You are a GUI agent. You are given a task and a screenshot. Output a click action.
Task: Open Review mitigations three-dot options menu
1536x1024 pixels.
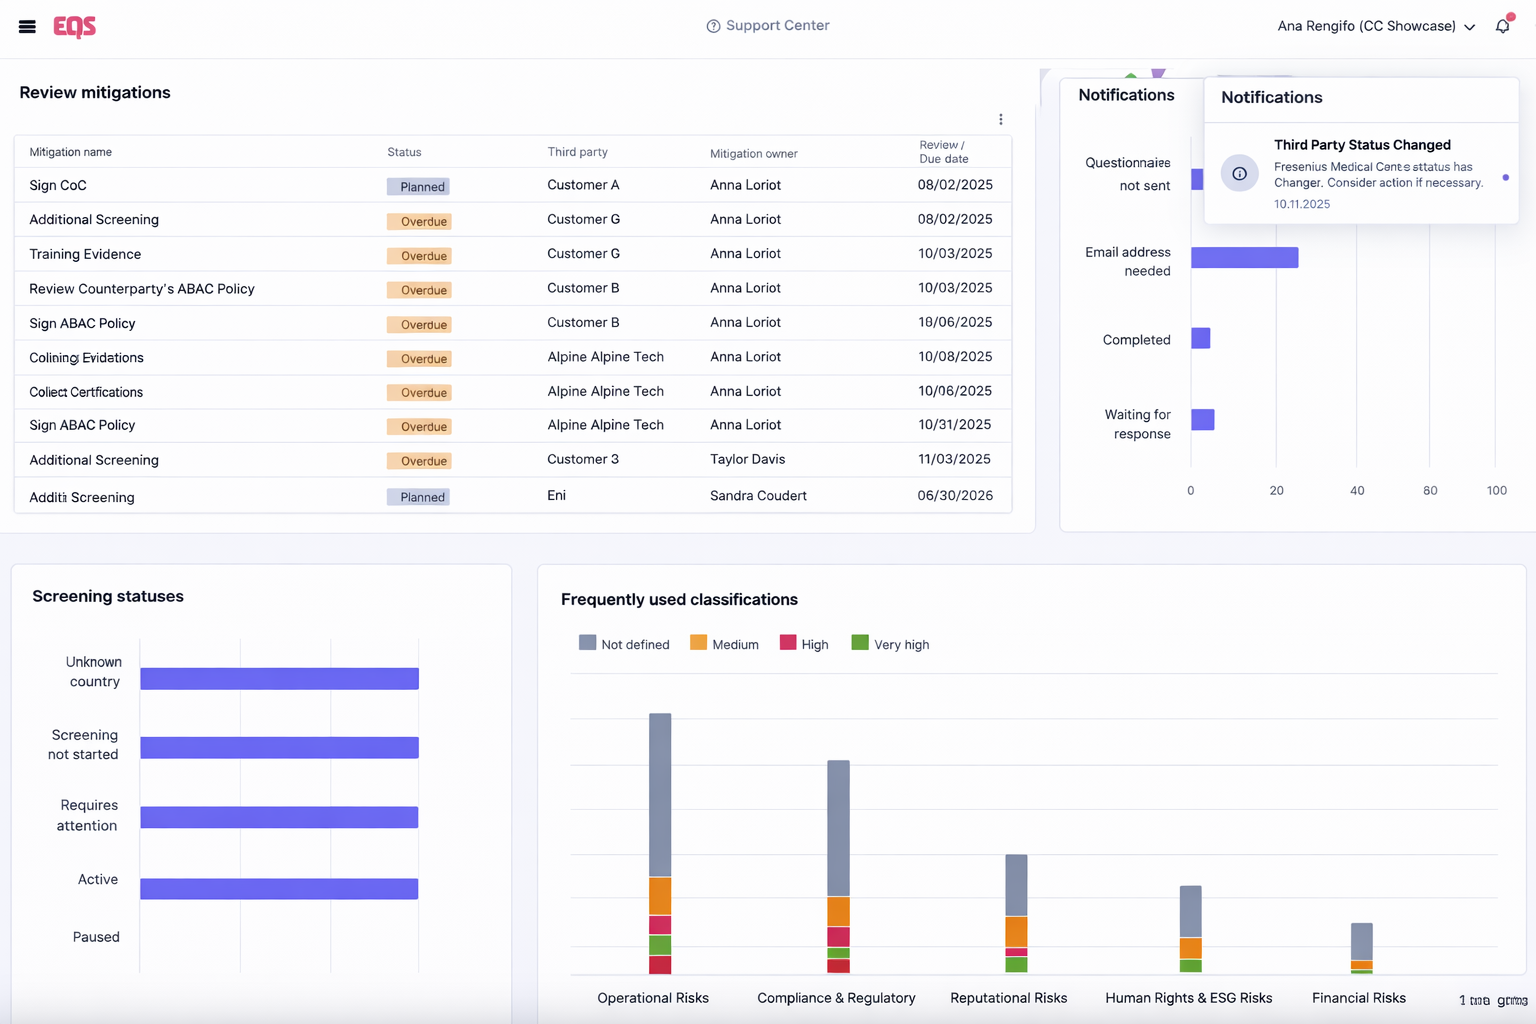pos(1000,119)
